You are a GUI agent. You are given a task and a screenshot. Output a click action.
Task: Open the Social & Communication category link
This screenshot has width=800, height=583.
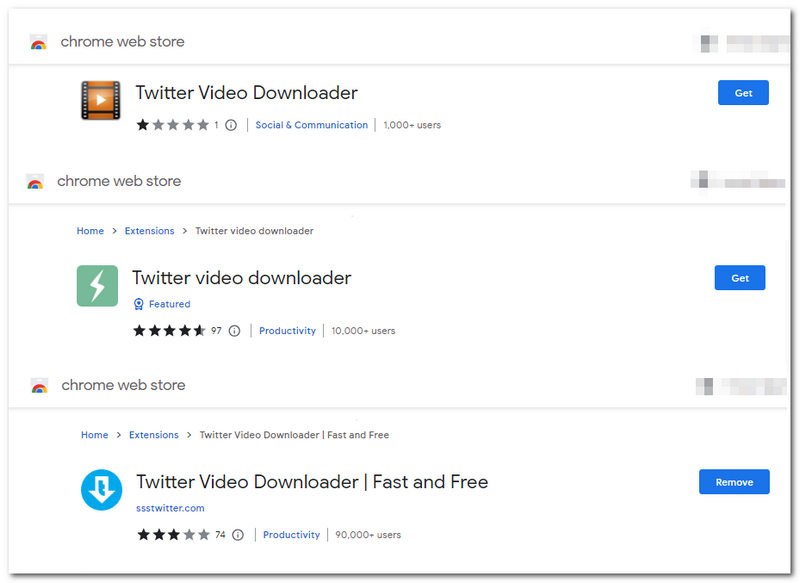311,125
